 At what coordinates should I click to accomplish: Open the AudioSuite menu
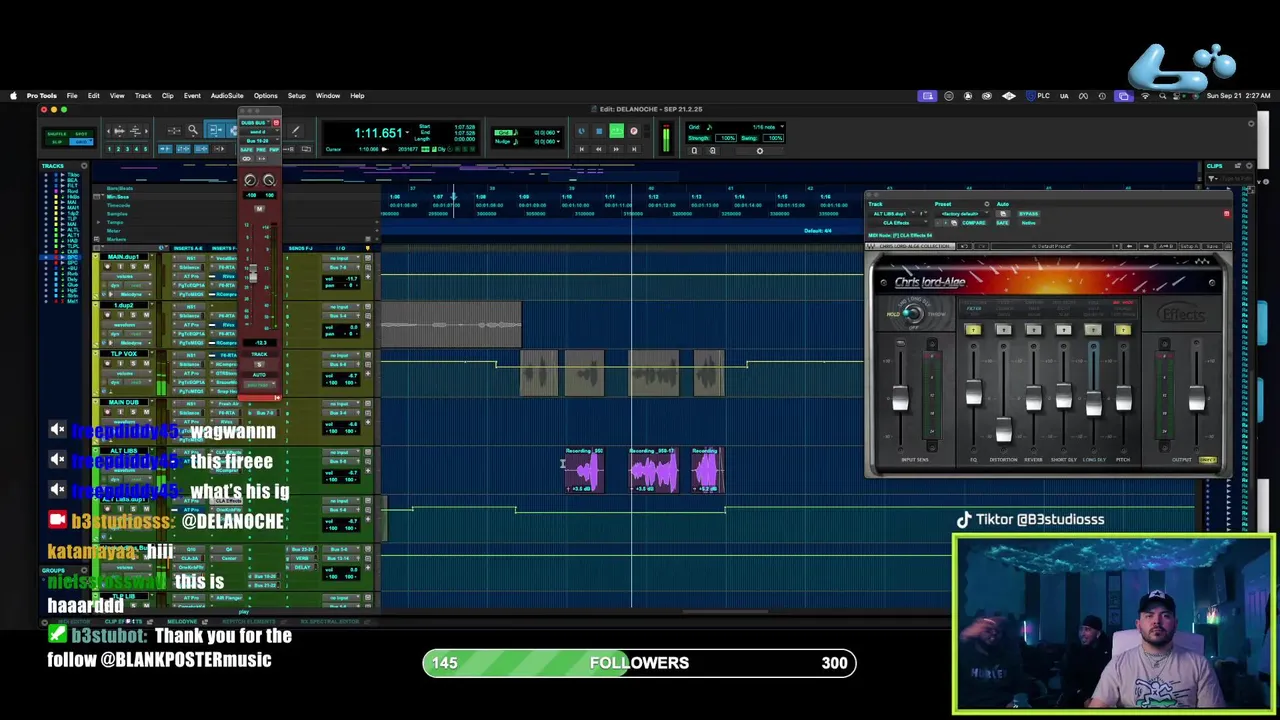point(227,96)
